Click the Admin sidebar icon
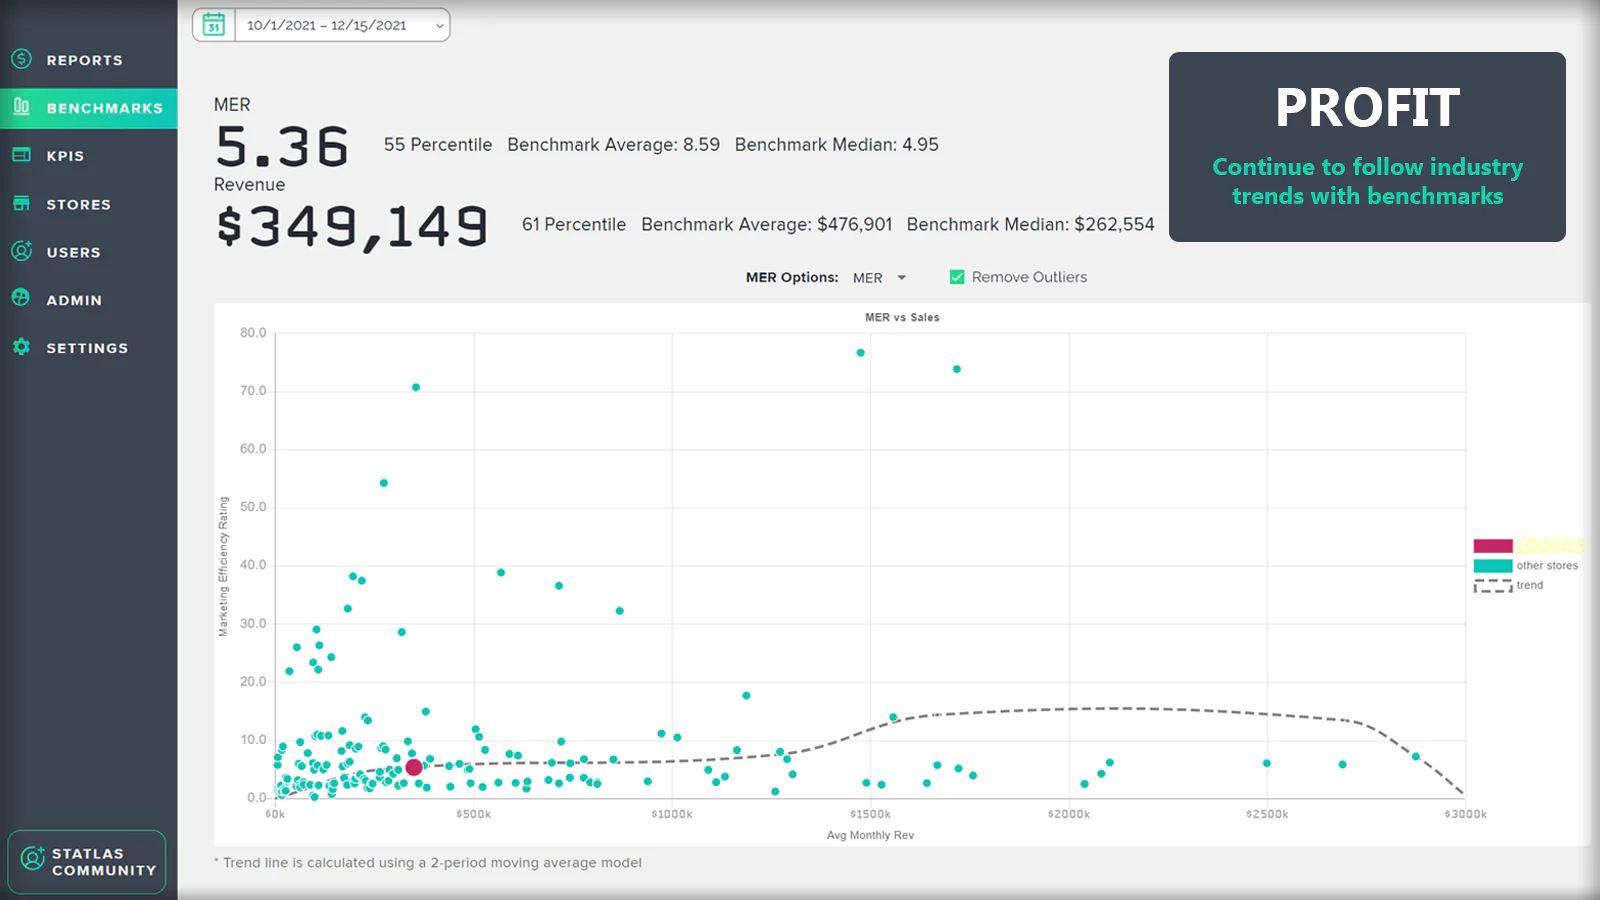 (x=22, y=298)
